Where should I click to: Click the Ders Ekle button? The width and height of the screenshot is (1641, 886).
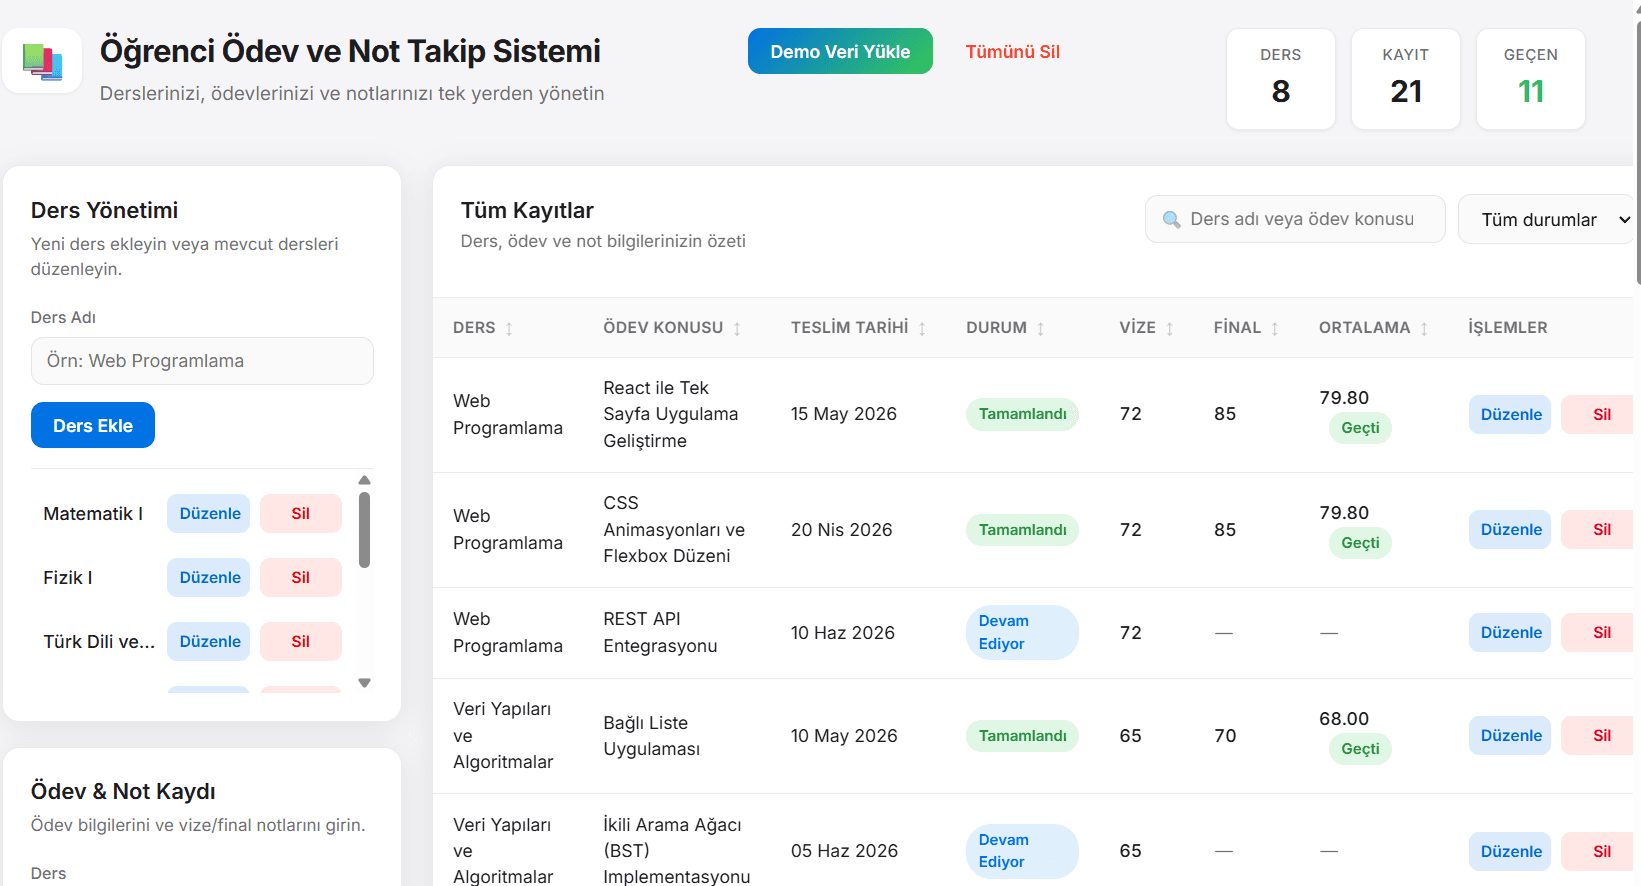93,425
